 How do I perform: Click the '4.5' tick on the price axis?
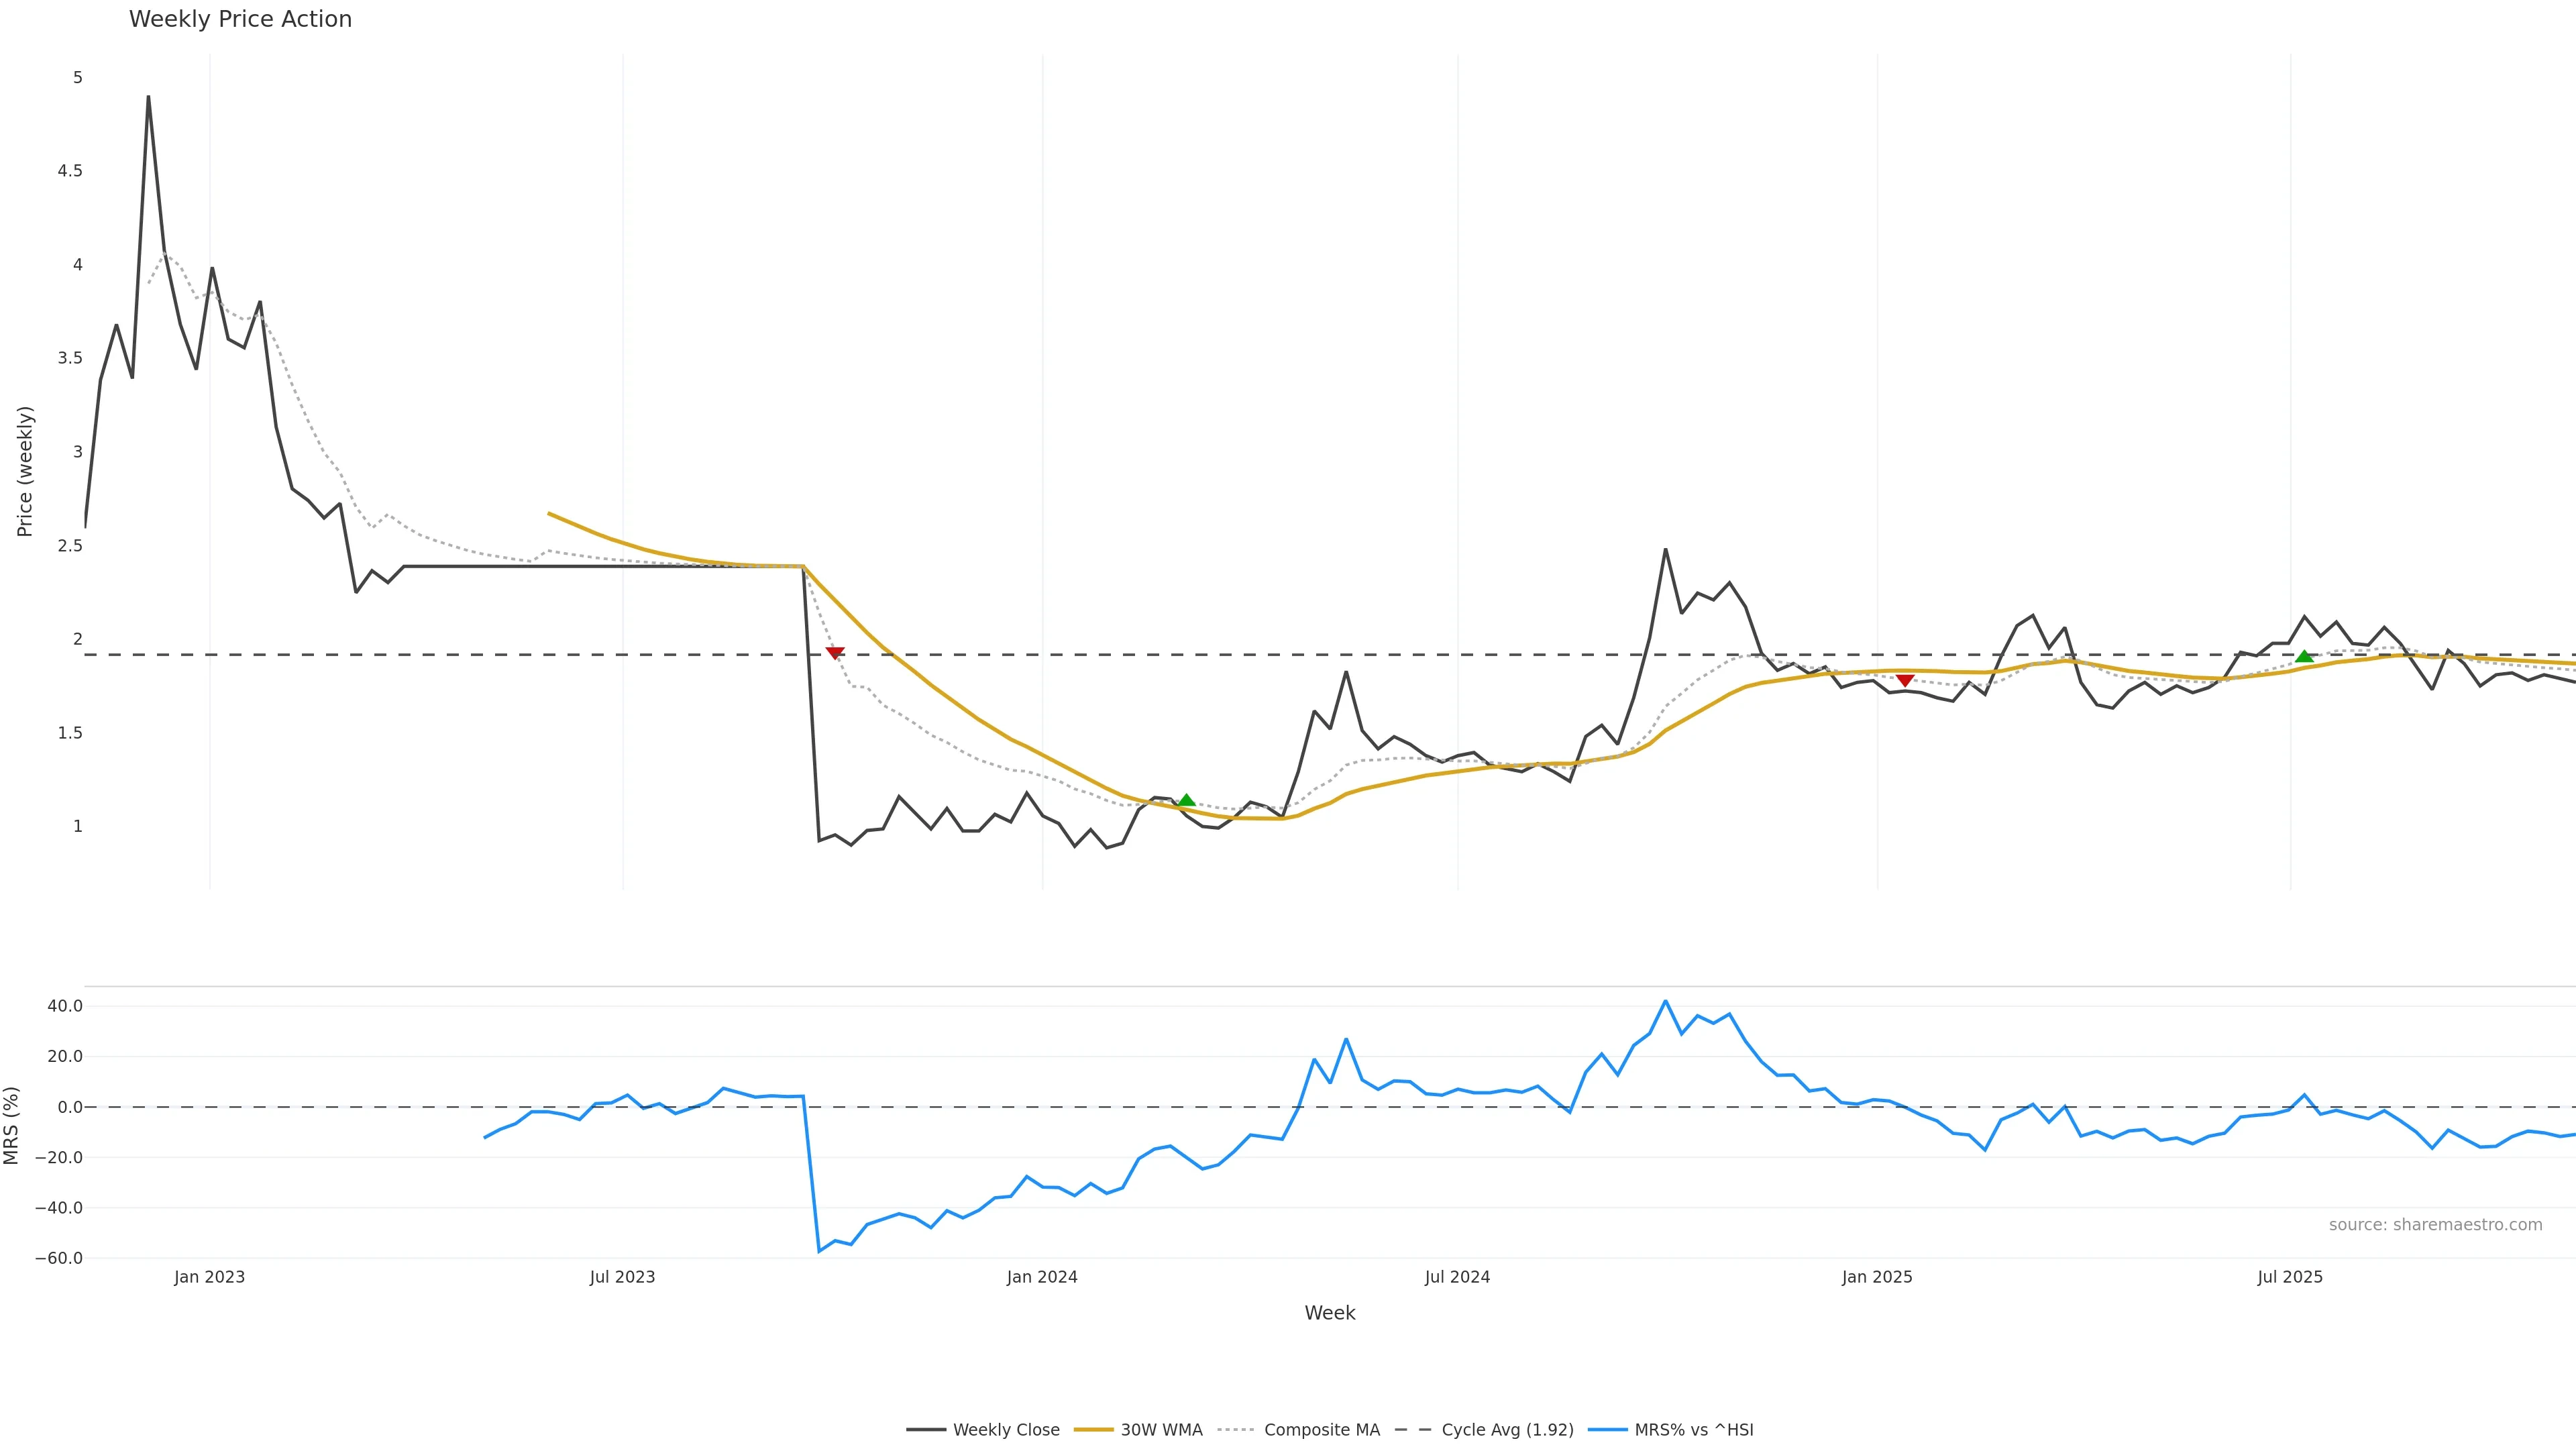(x=70, y=171)
